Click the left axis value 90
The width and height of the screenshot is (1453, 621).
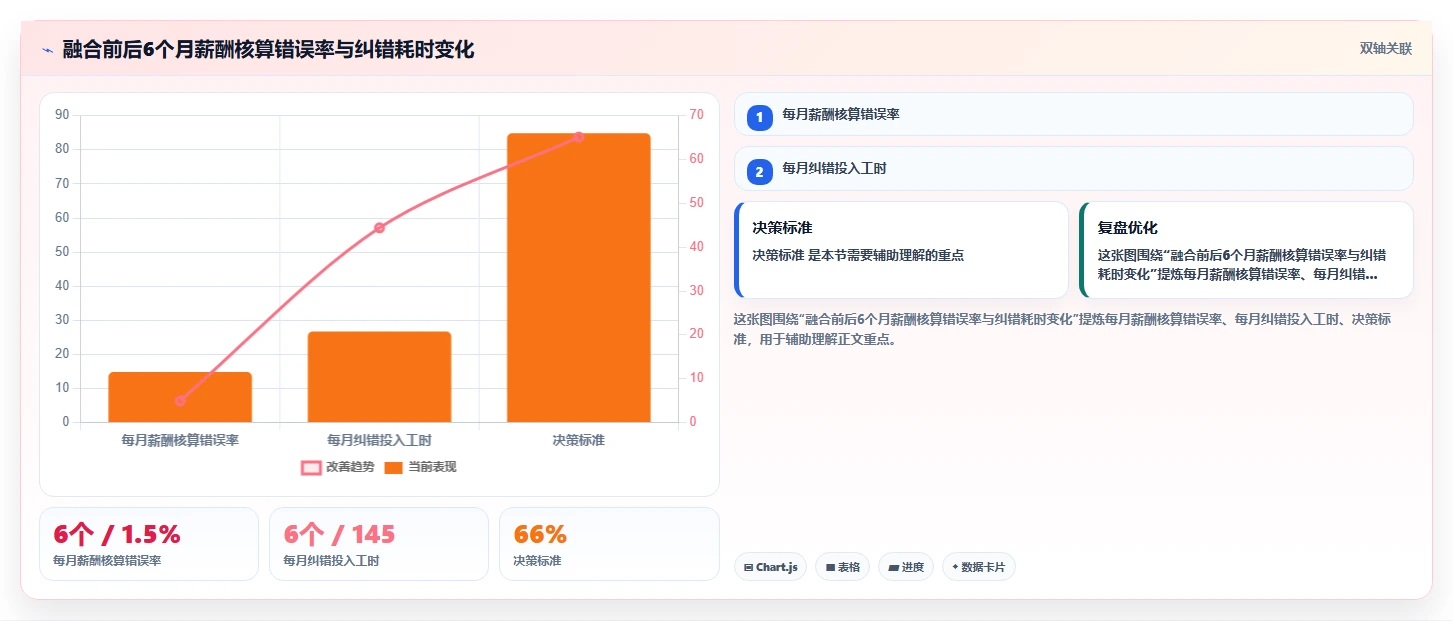[x=62, y=115]
